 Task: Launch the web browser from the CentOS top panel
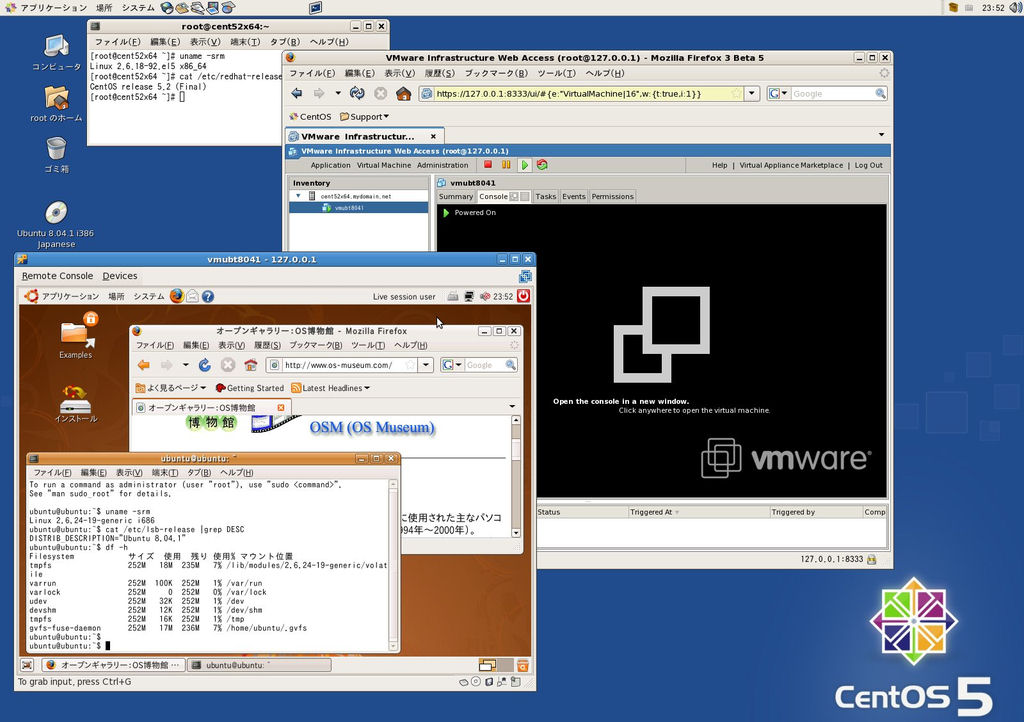pyautogui.click(x=167, y=8)
